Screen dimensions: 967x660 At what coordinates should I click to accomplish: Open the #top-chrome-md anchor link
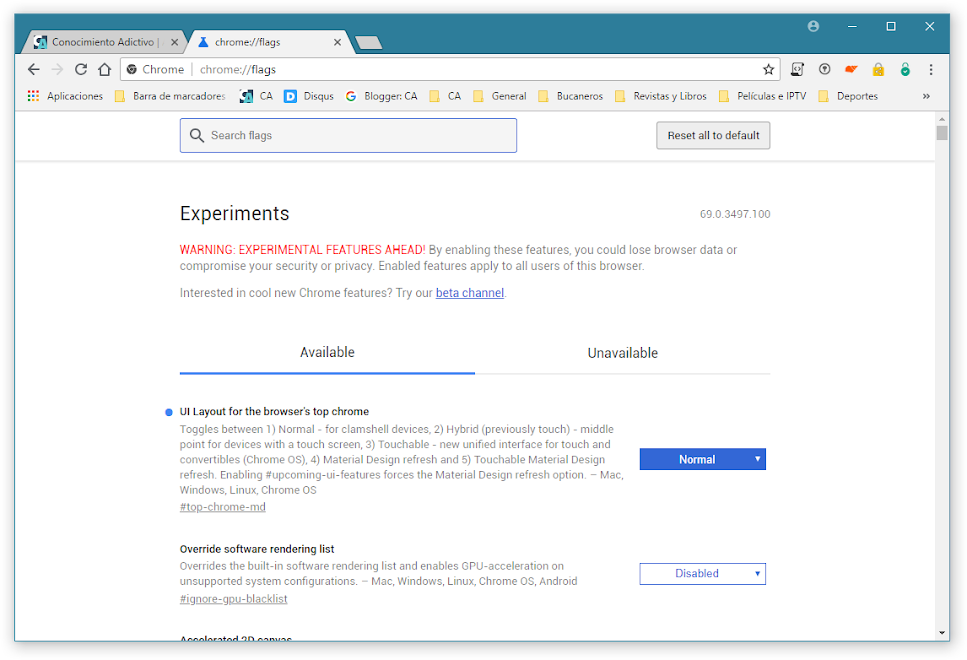pos(223,507)
